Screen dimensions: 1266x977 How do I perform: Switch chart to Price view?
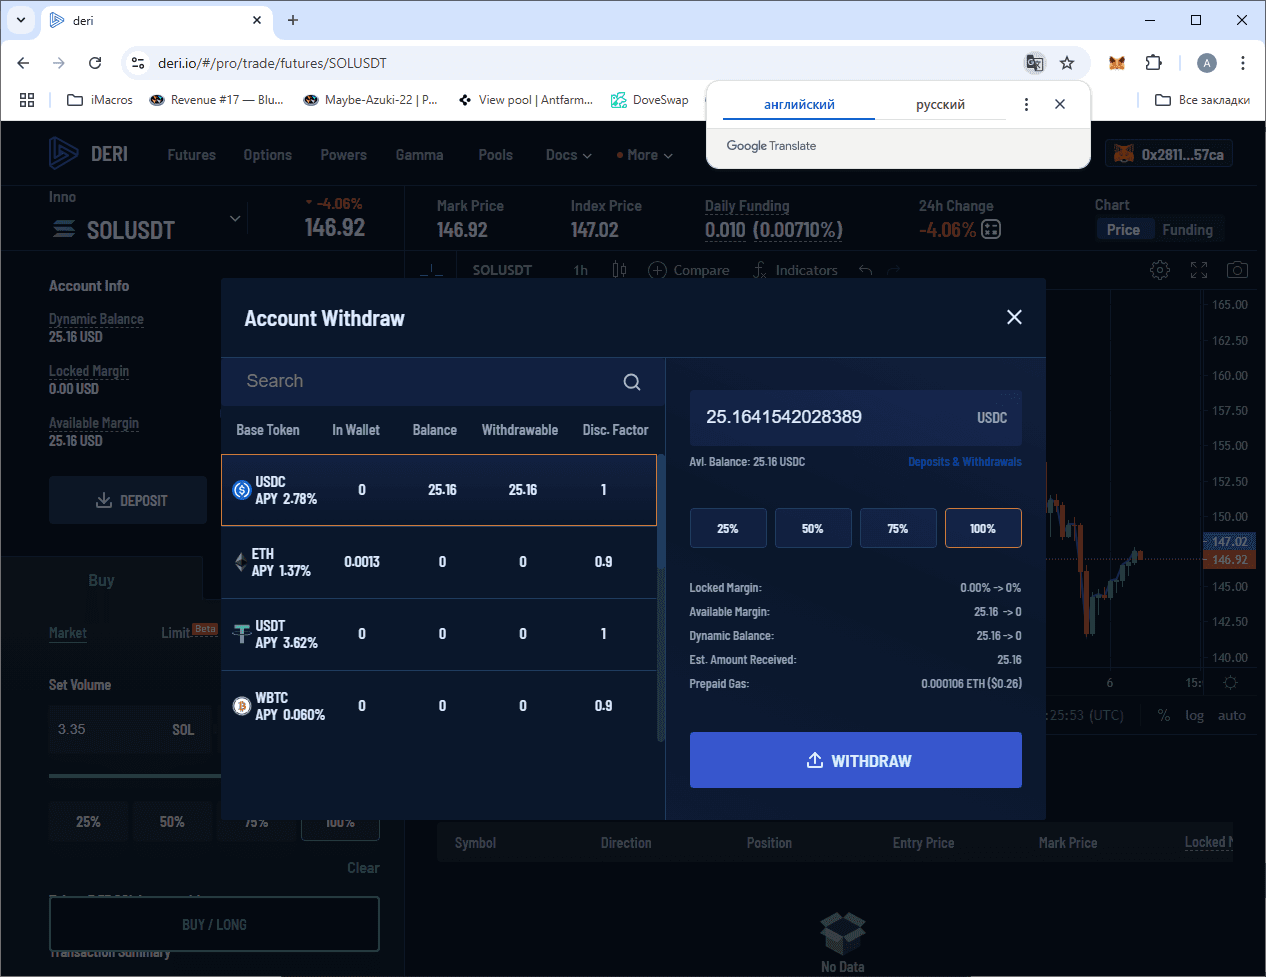tap(1123, 230)
